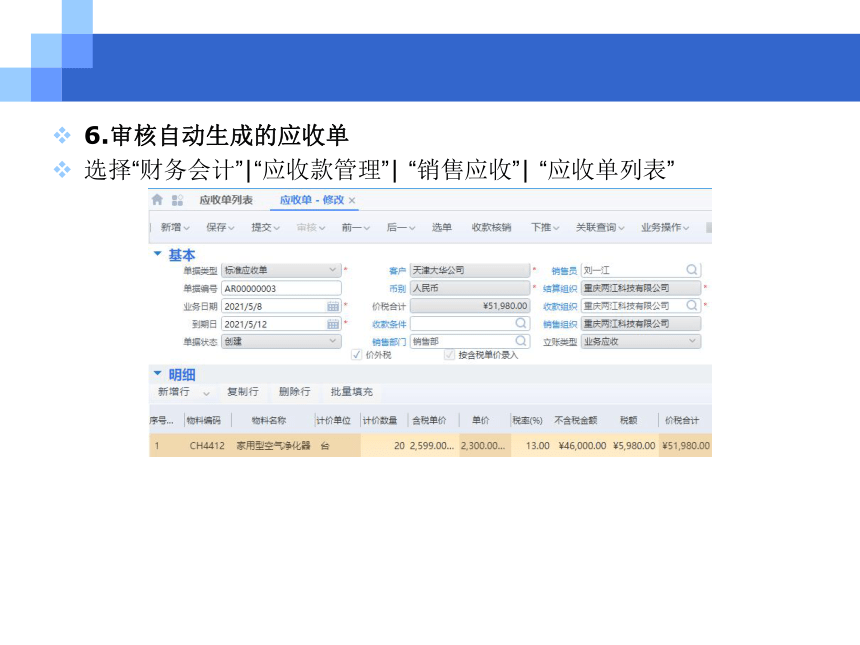Screen dimensions: 860x645
Task: Click the 结算组织 link label
Action: coord(560,288)
